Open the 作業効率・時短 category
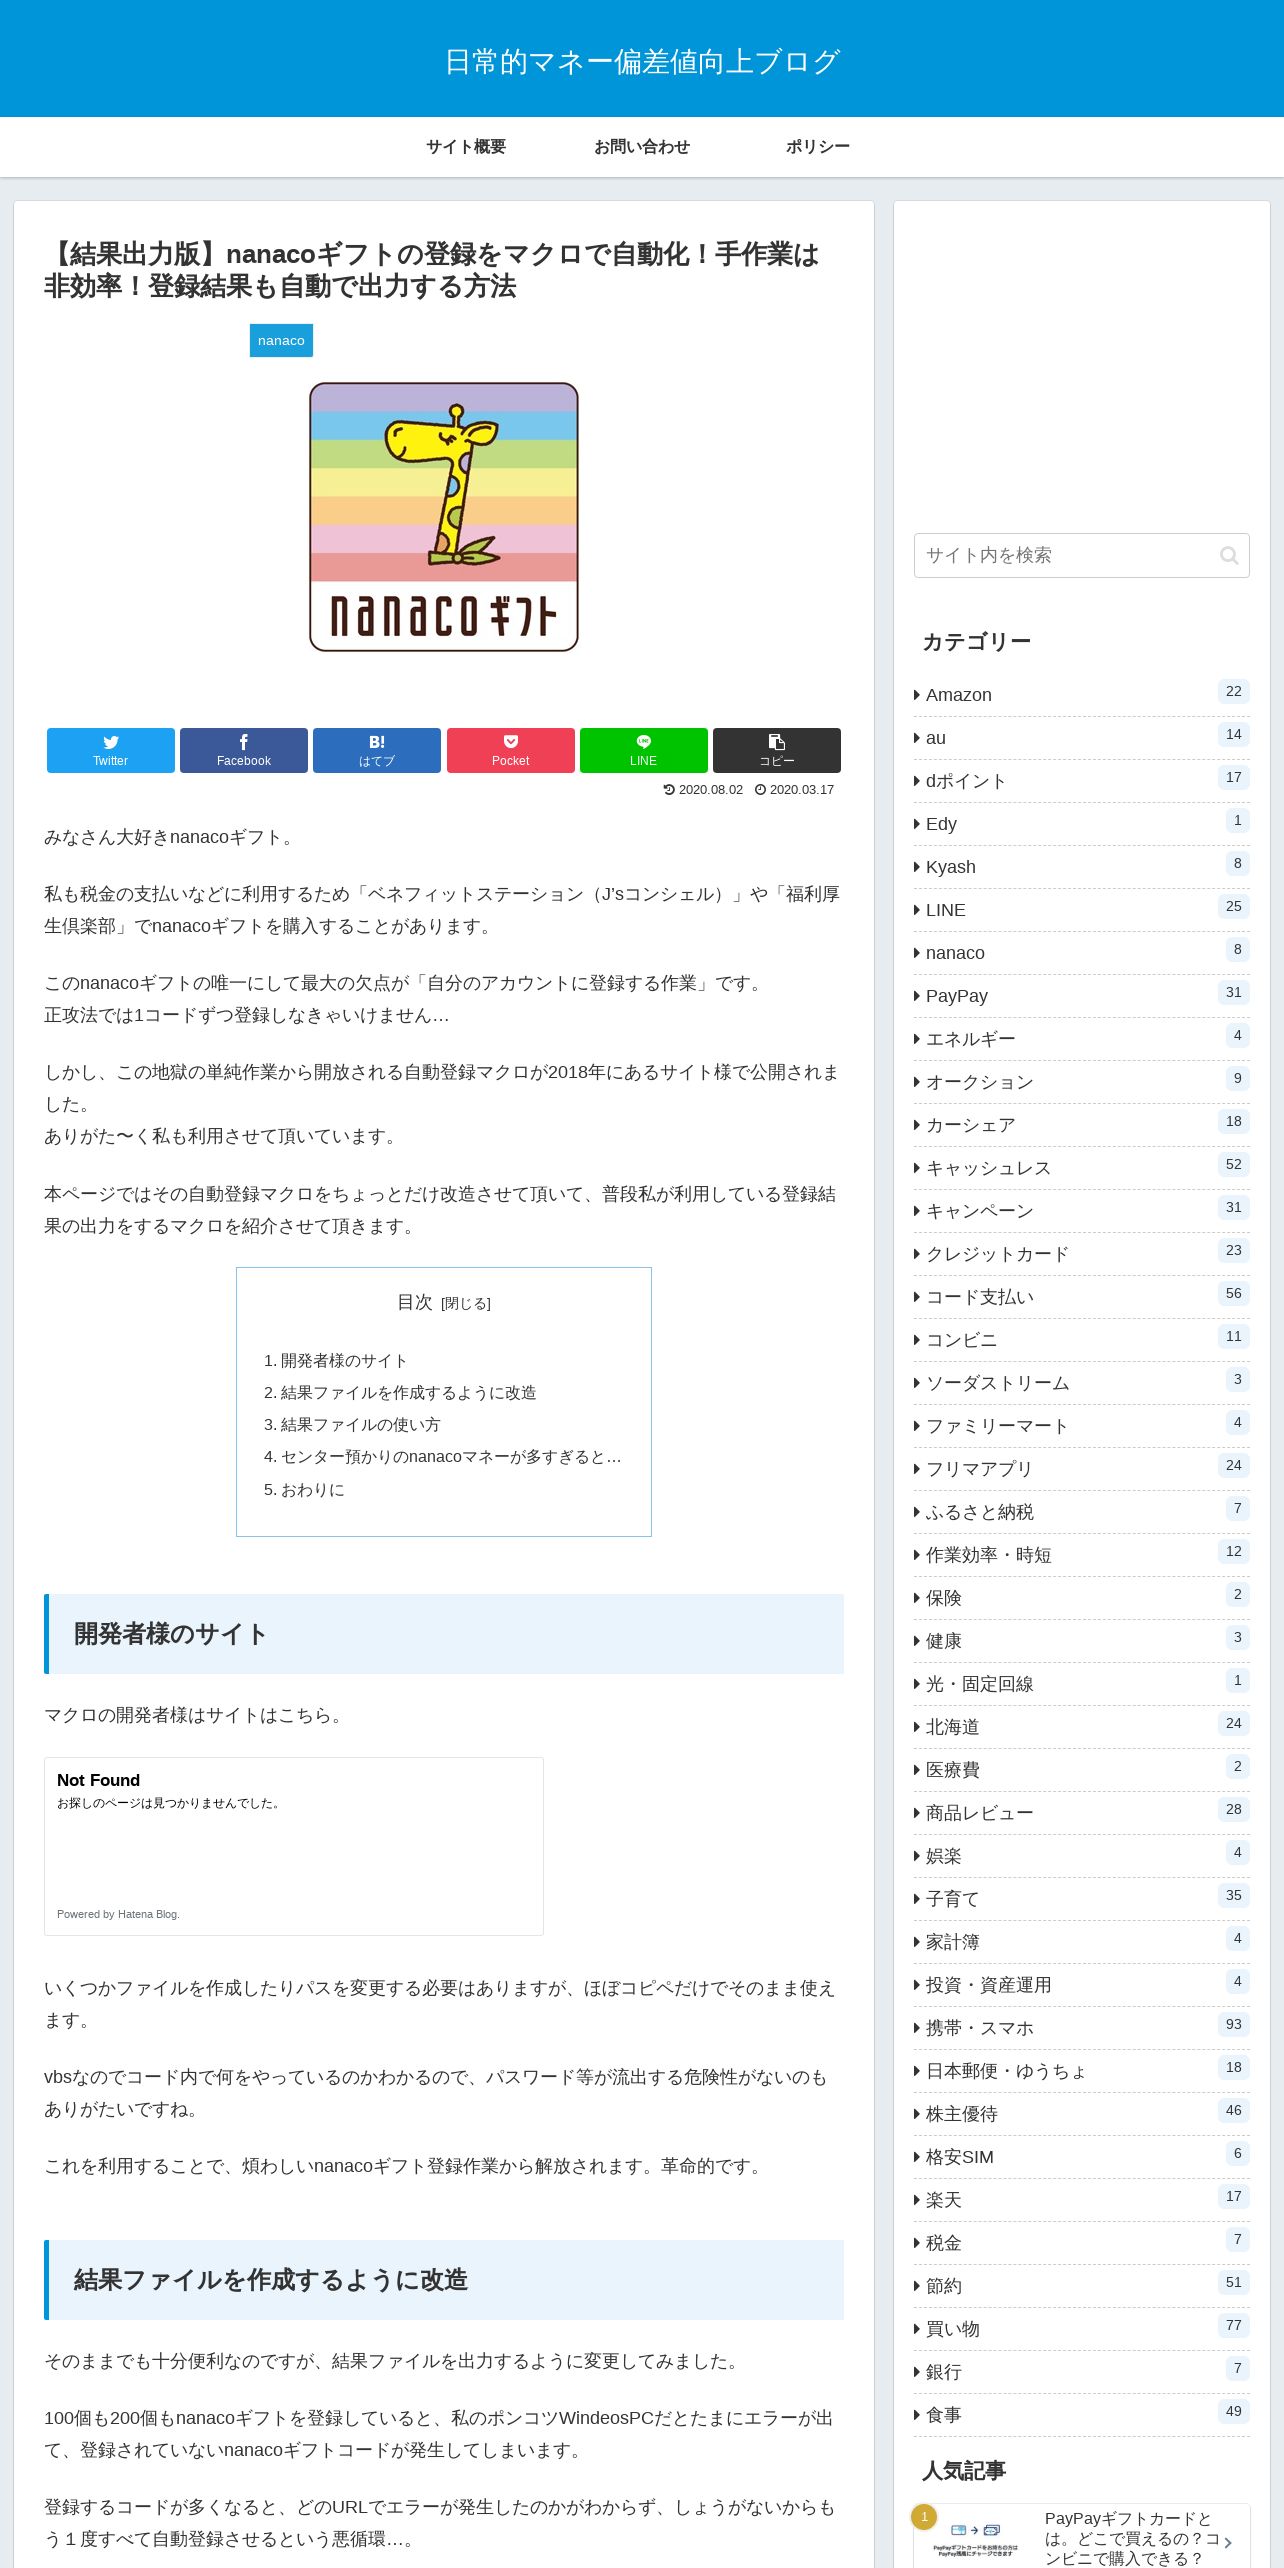1284x2568 pixels. (1082, 1555)
